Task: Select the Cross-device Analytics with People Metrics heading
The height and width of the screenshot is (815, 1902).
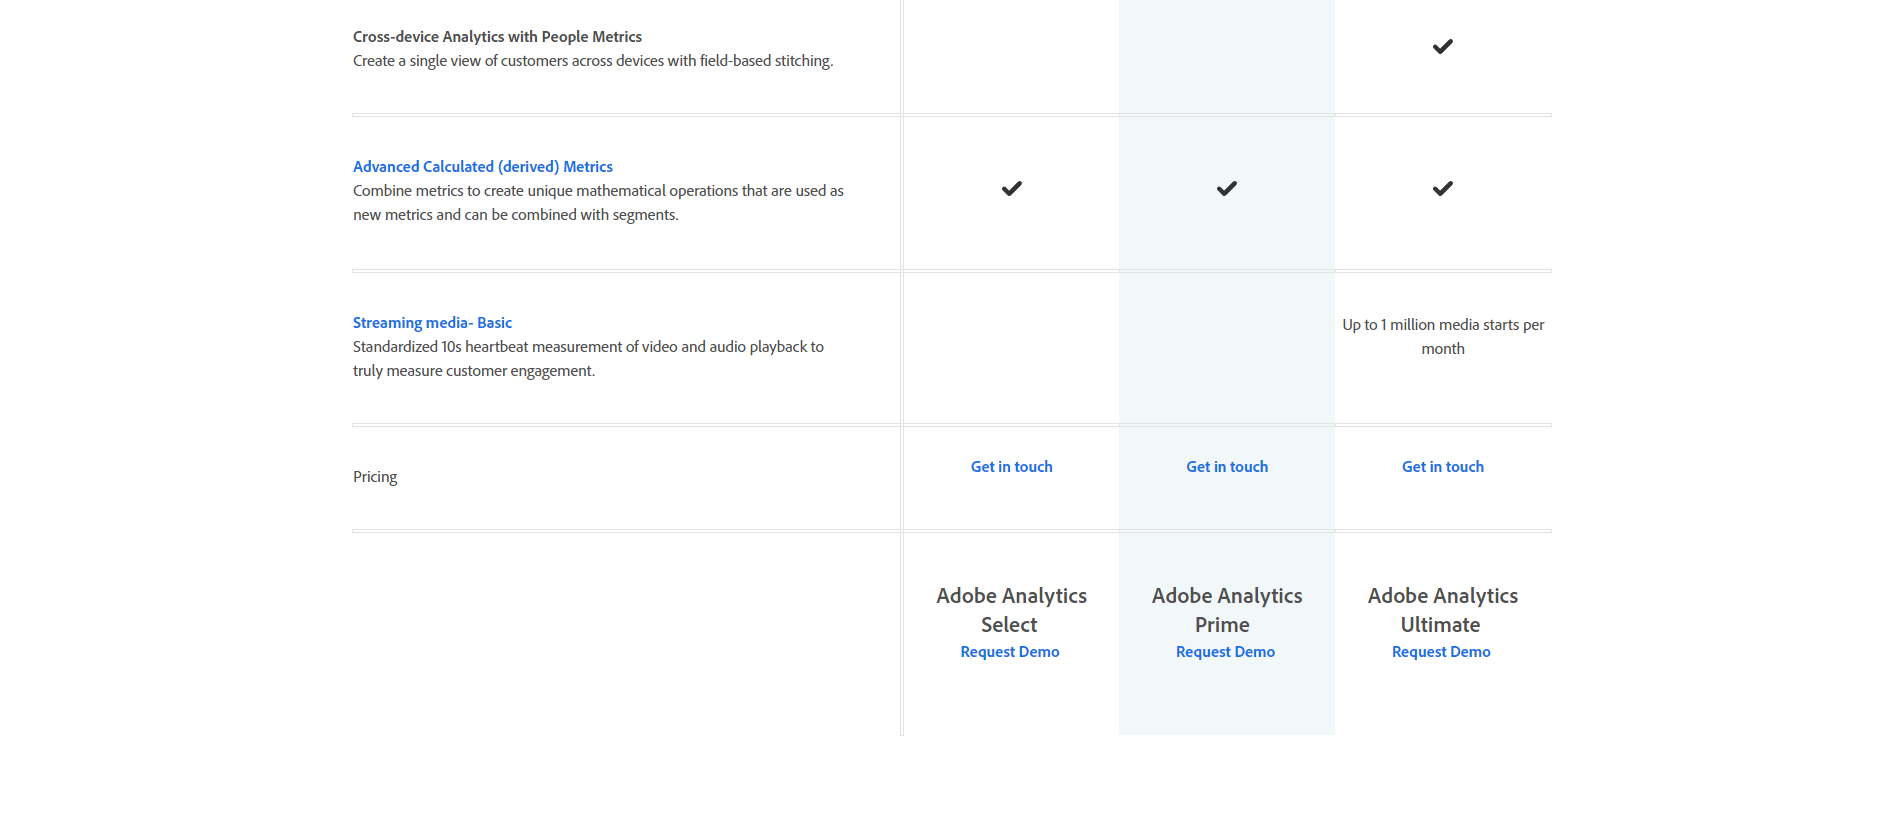Action: 497,37
